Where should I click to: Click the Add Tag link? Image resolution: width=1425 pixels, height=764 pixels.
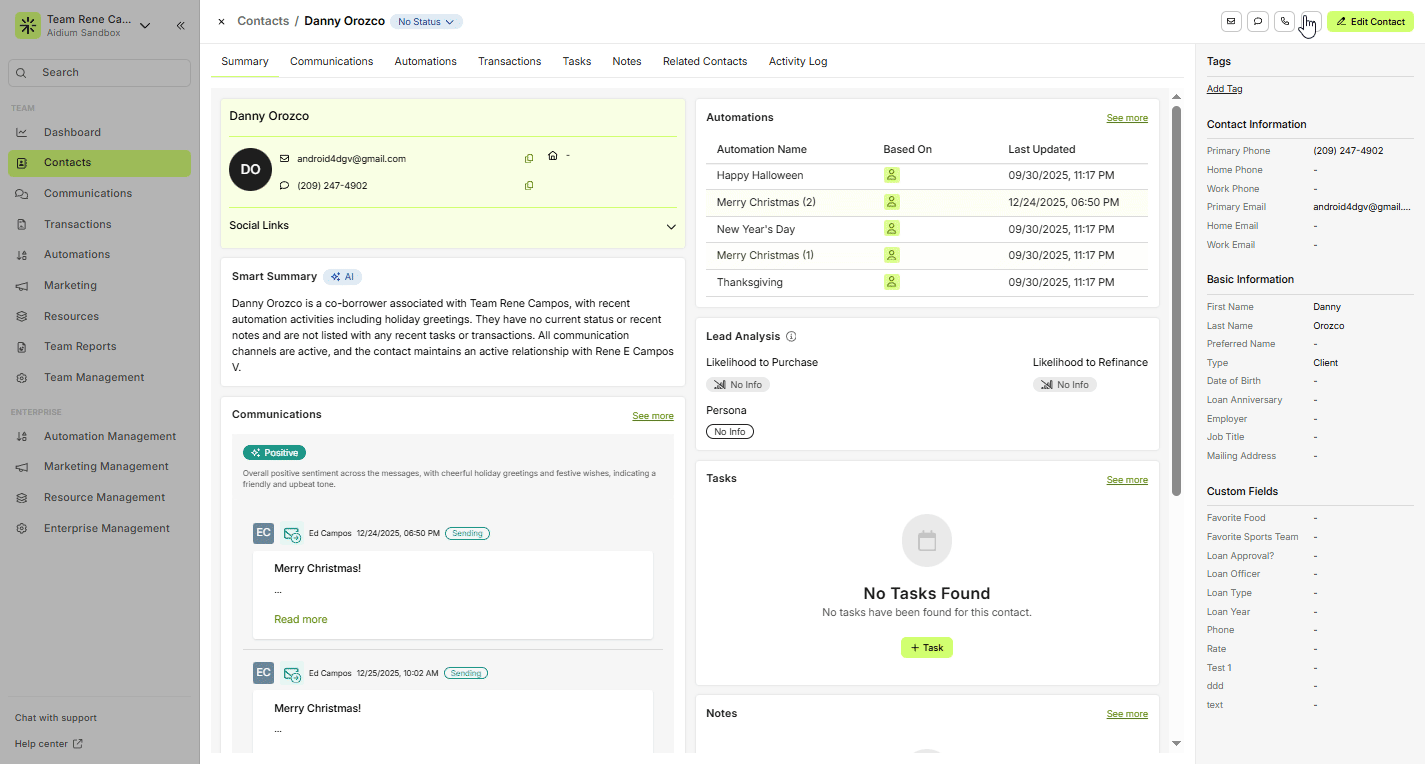click(x=1224, y=89)
